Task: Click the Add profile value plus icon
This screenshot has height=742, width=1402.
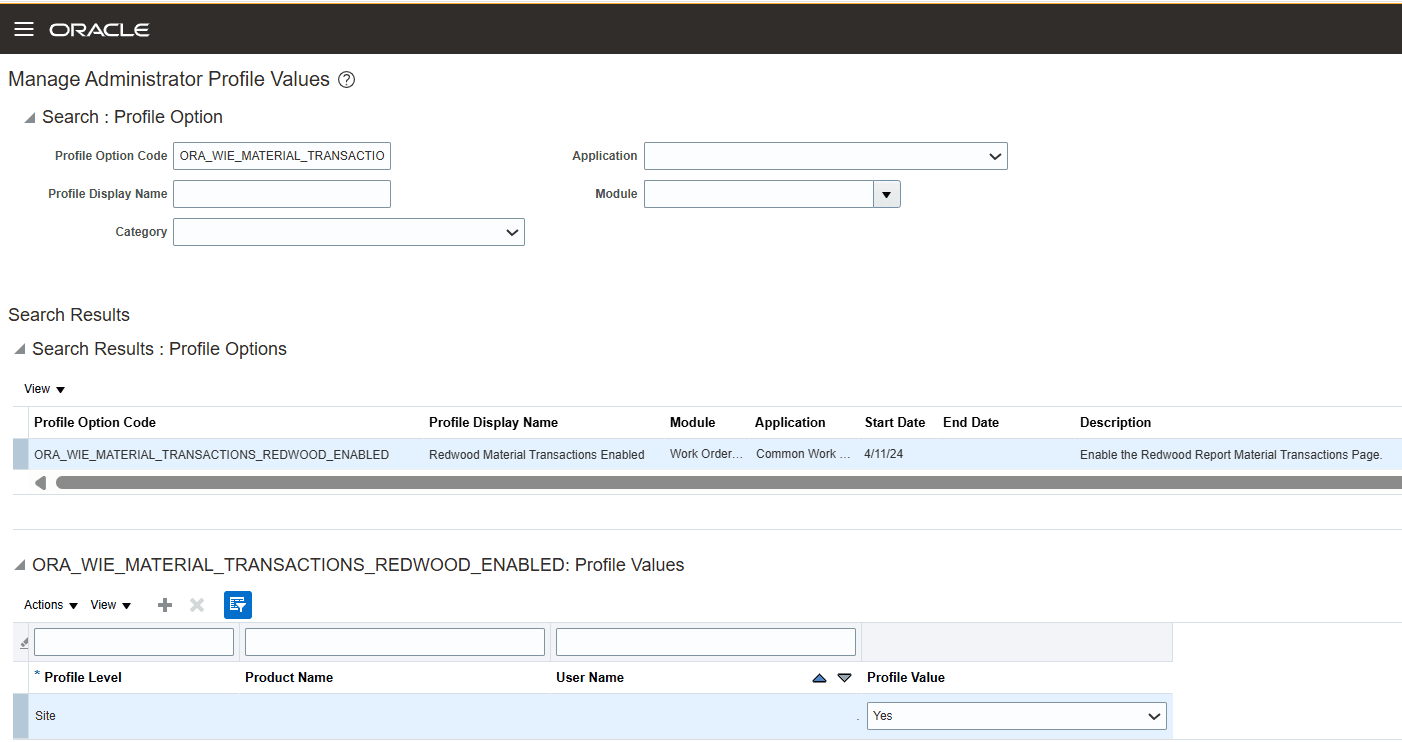Action: pos(164,604)
